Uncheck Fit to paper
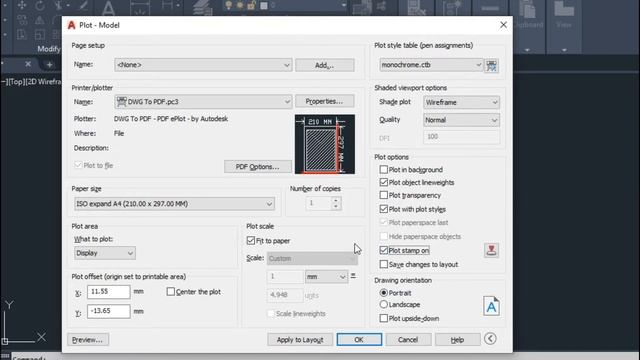Screen dimensions: 640x360 click(x=251, y=241)
